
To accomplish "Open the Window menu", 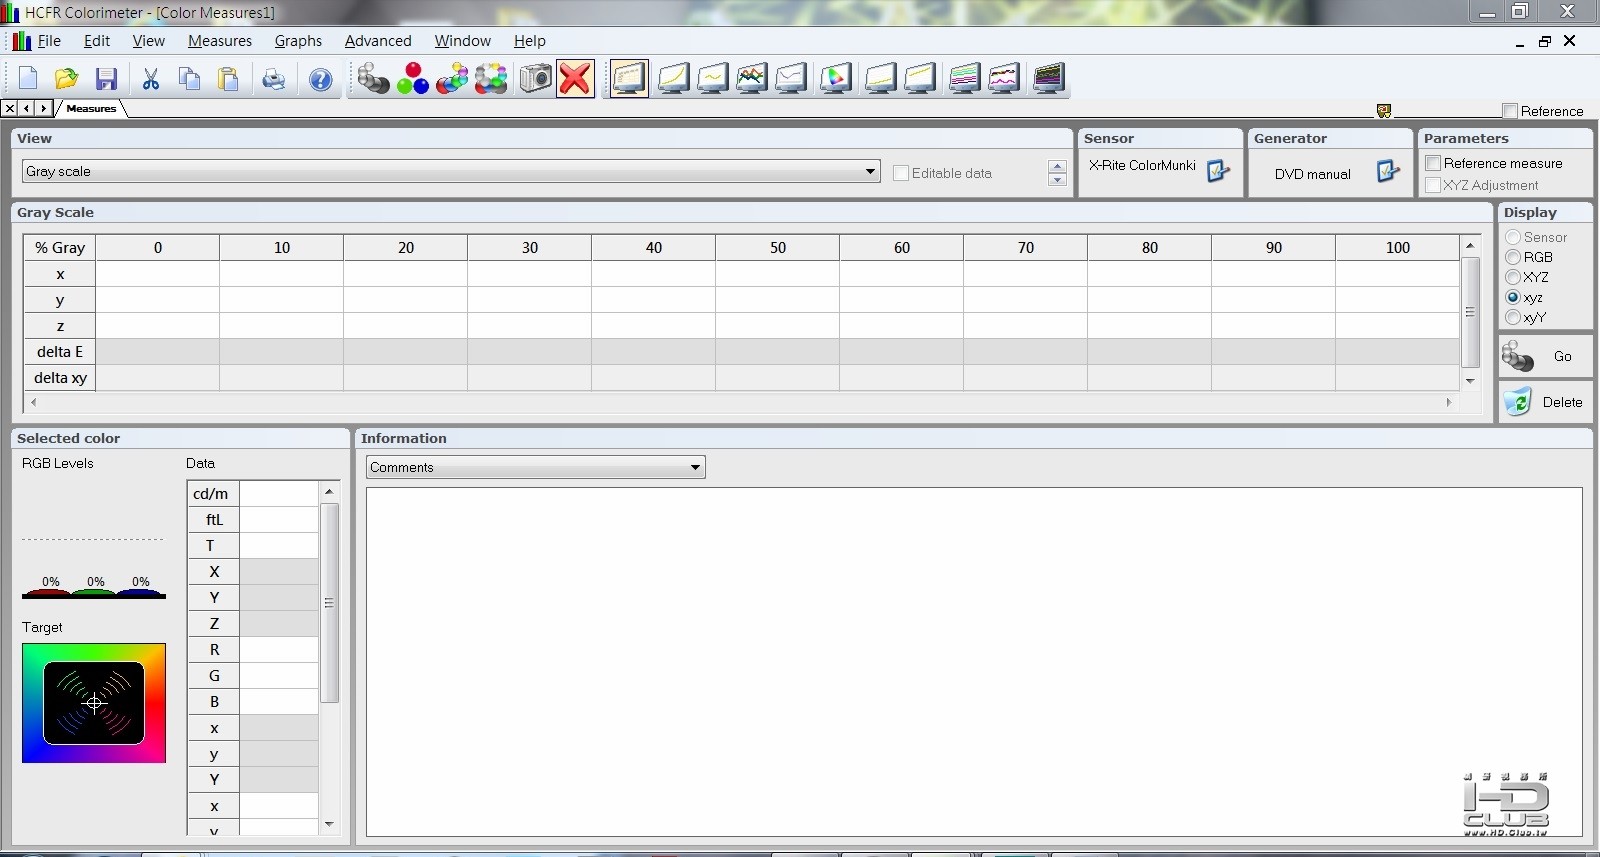I will tap(463, 41).
